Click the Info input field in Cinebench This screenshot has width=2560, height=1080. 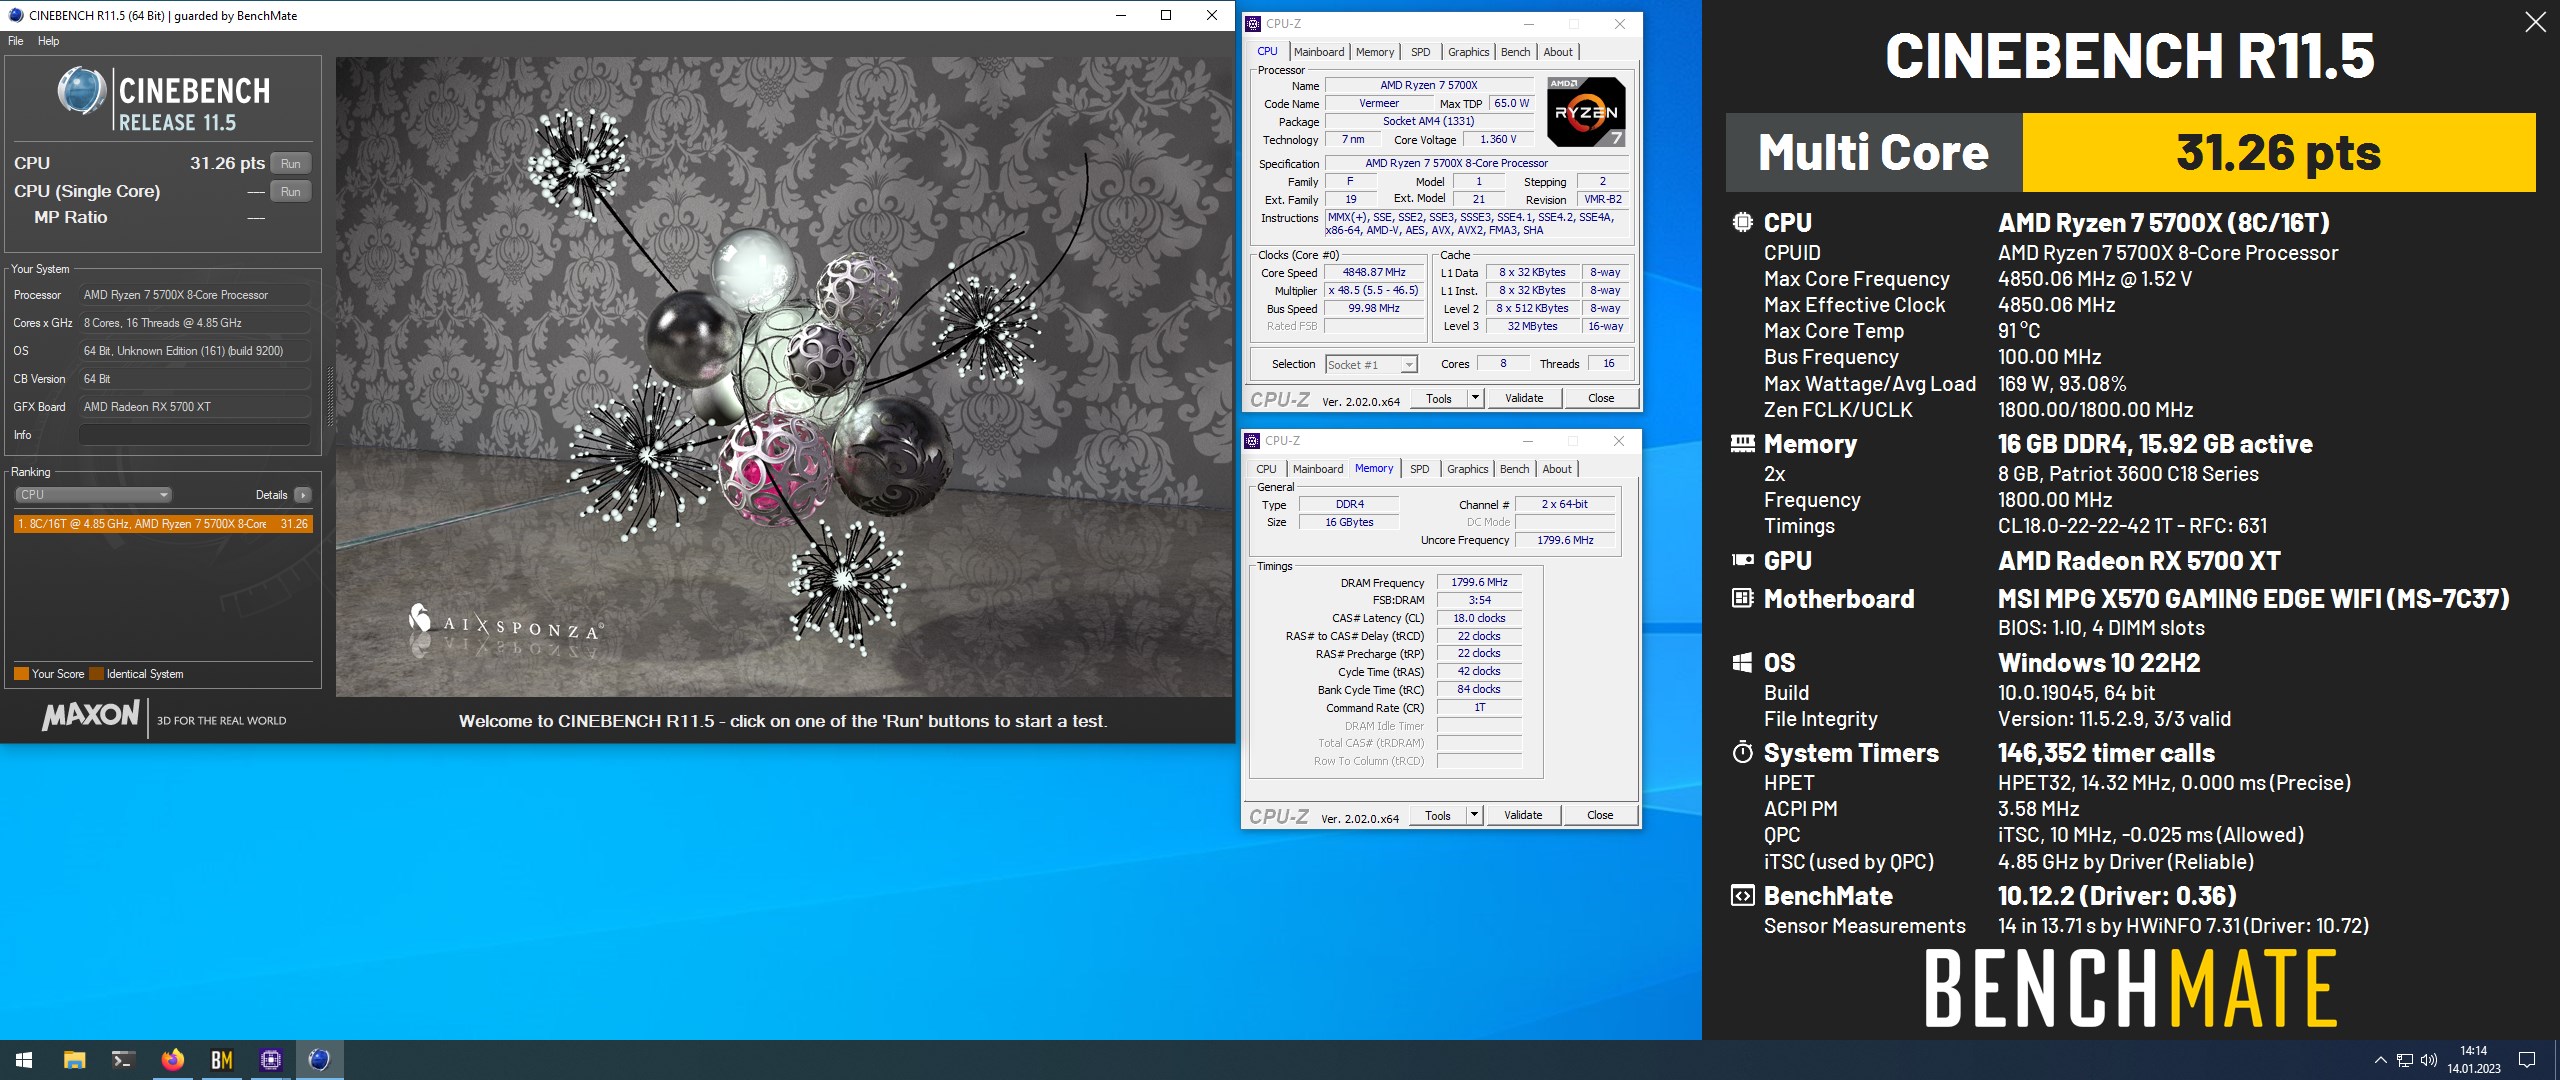click(194, 435)
